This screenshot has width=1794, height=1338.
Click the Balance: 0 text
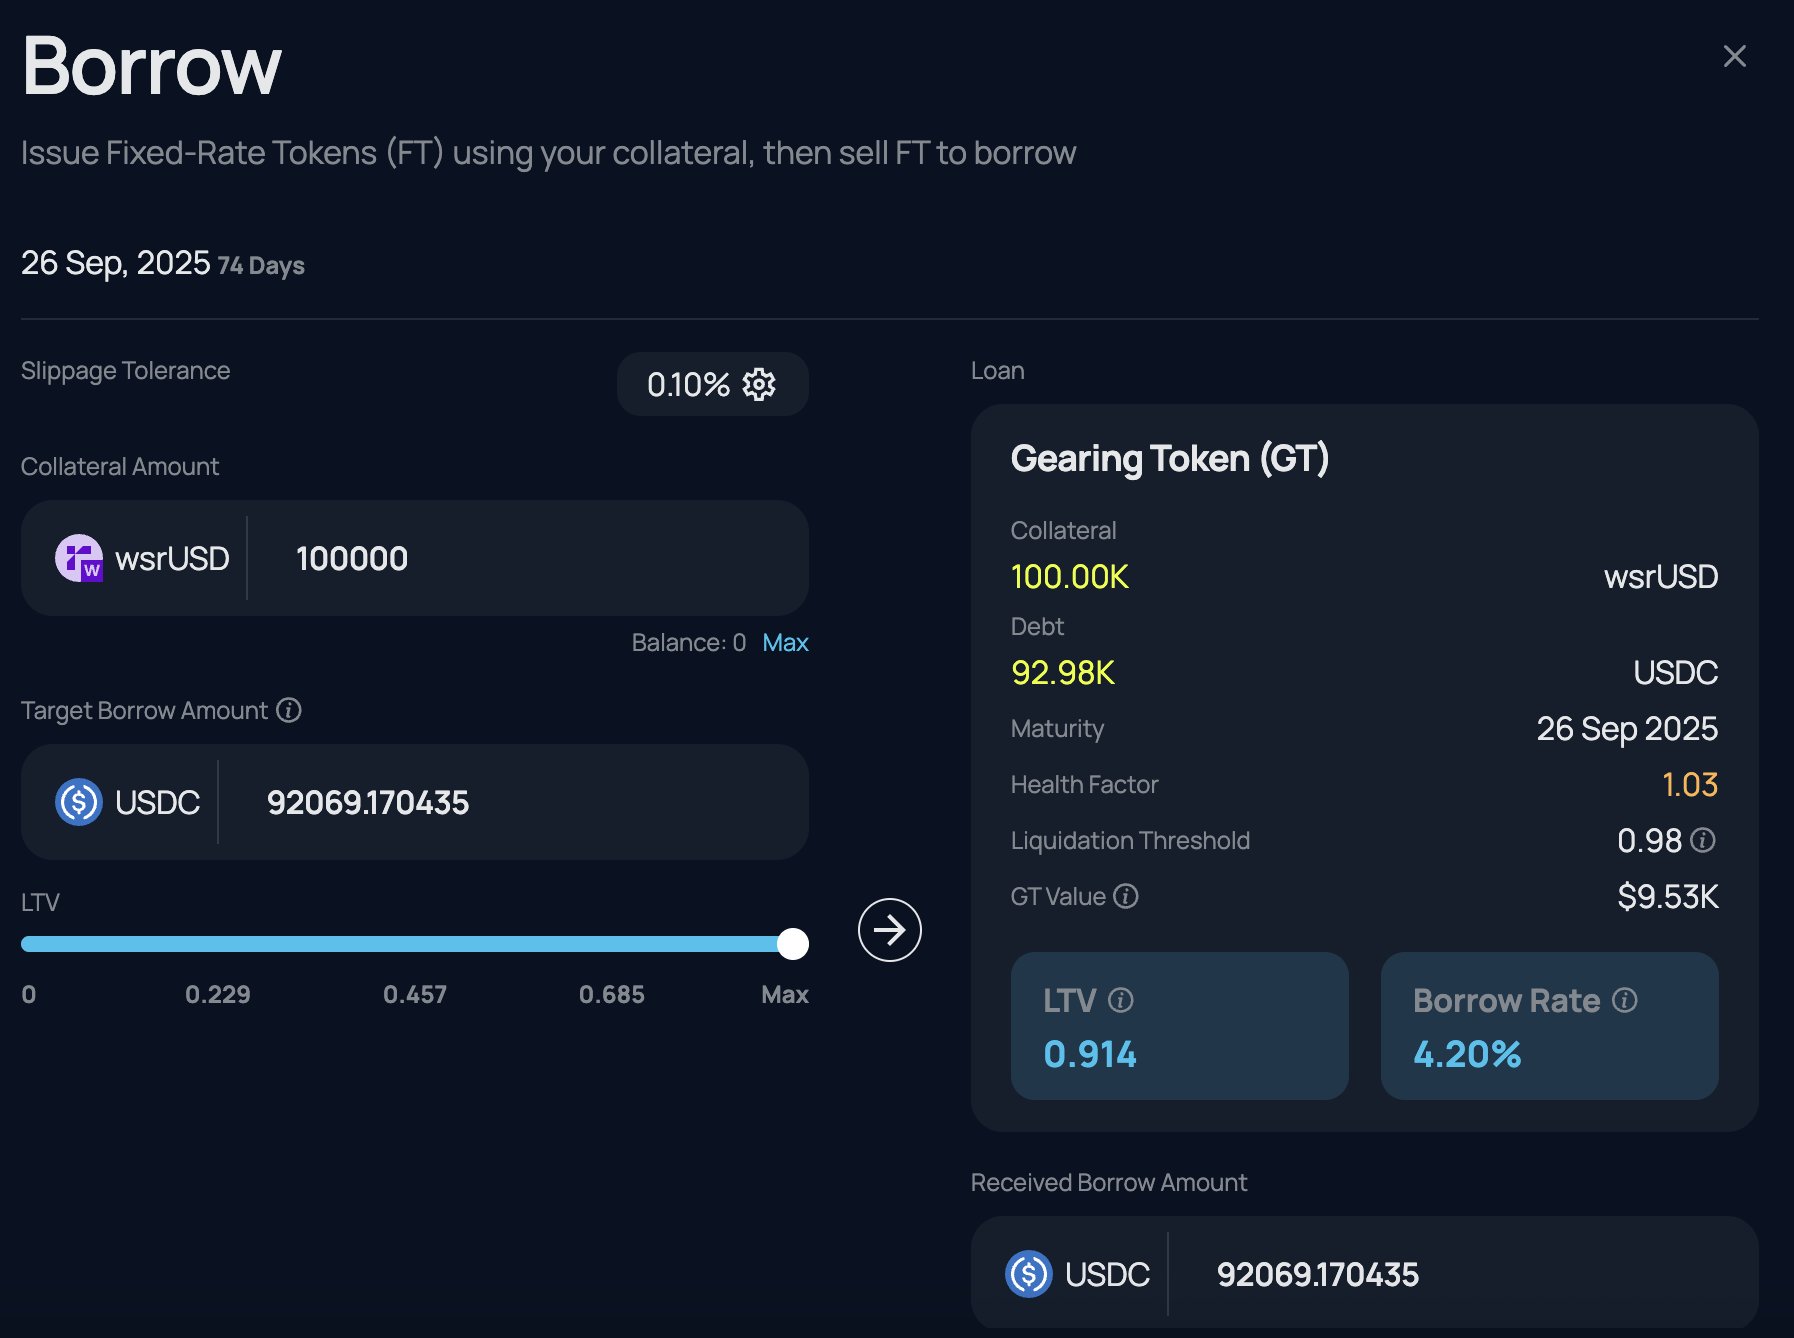tap(689, 642)
